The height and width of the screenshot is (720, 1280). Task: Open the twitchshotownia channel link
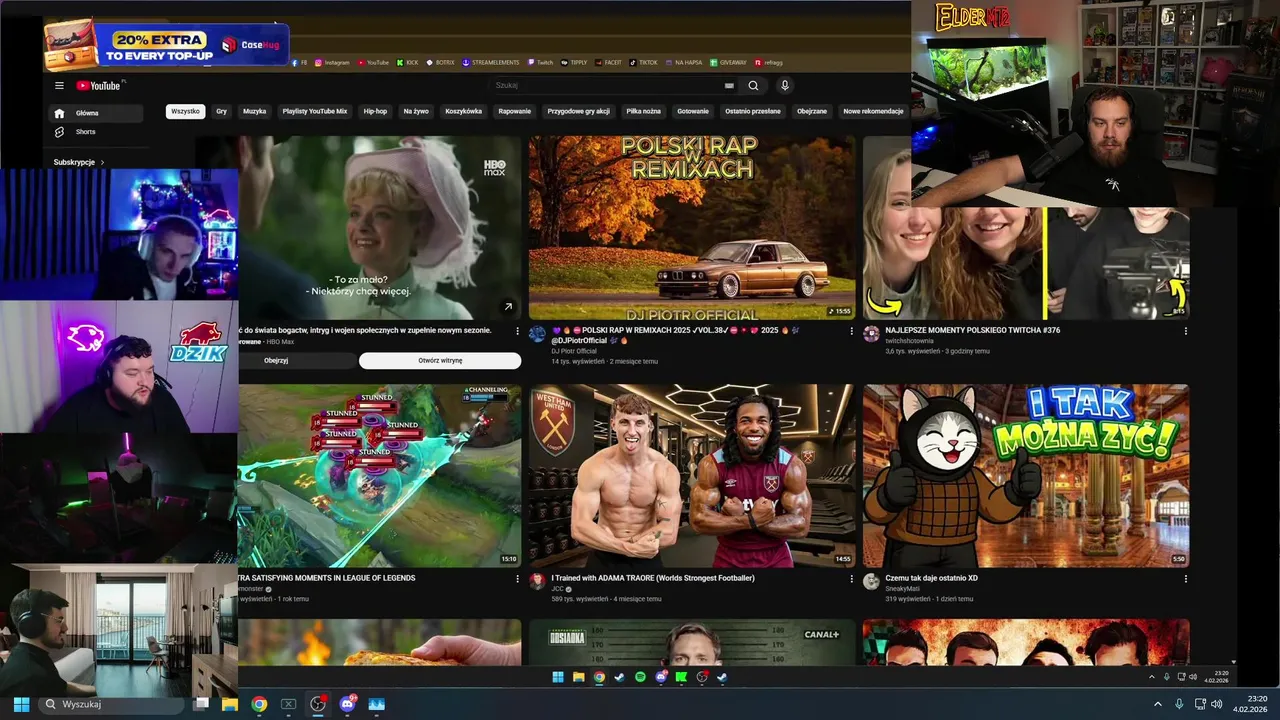[x=909, y=341]
